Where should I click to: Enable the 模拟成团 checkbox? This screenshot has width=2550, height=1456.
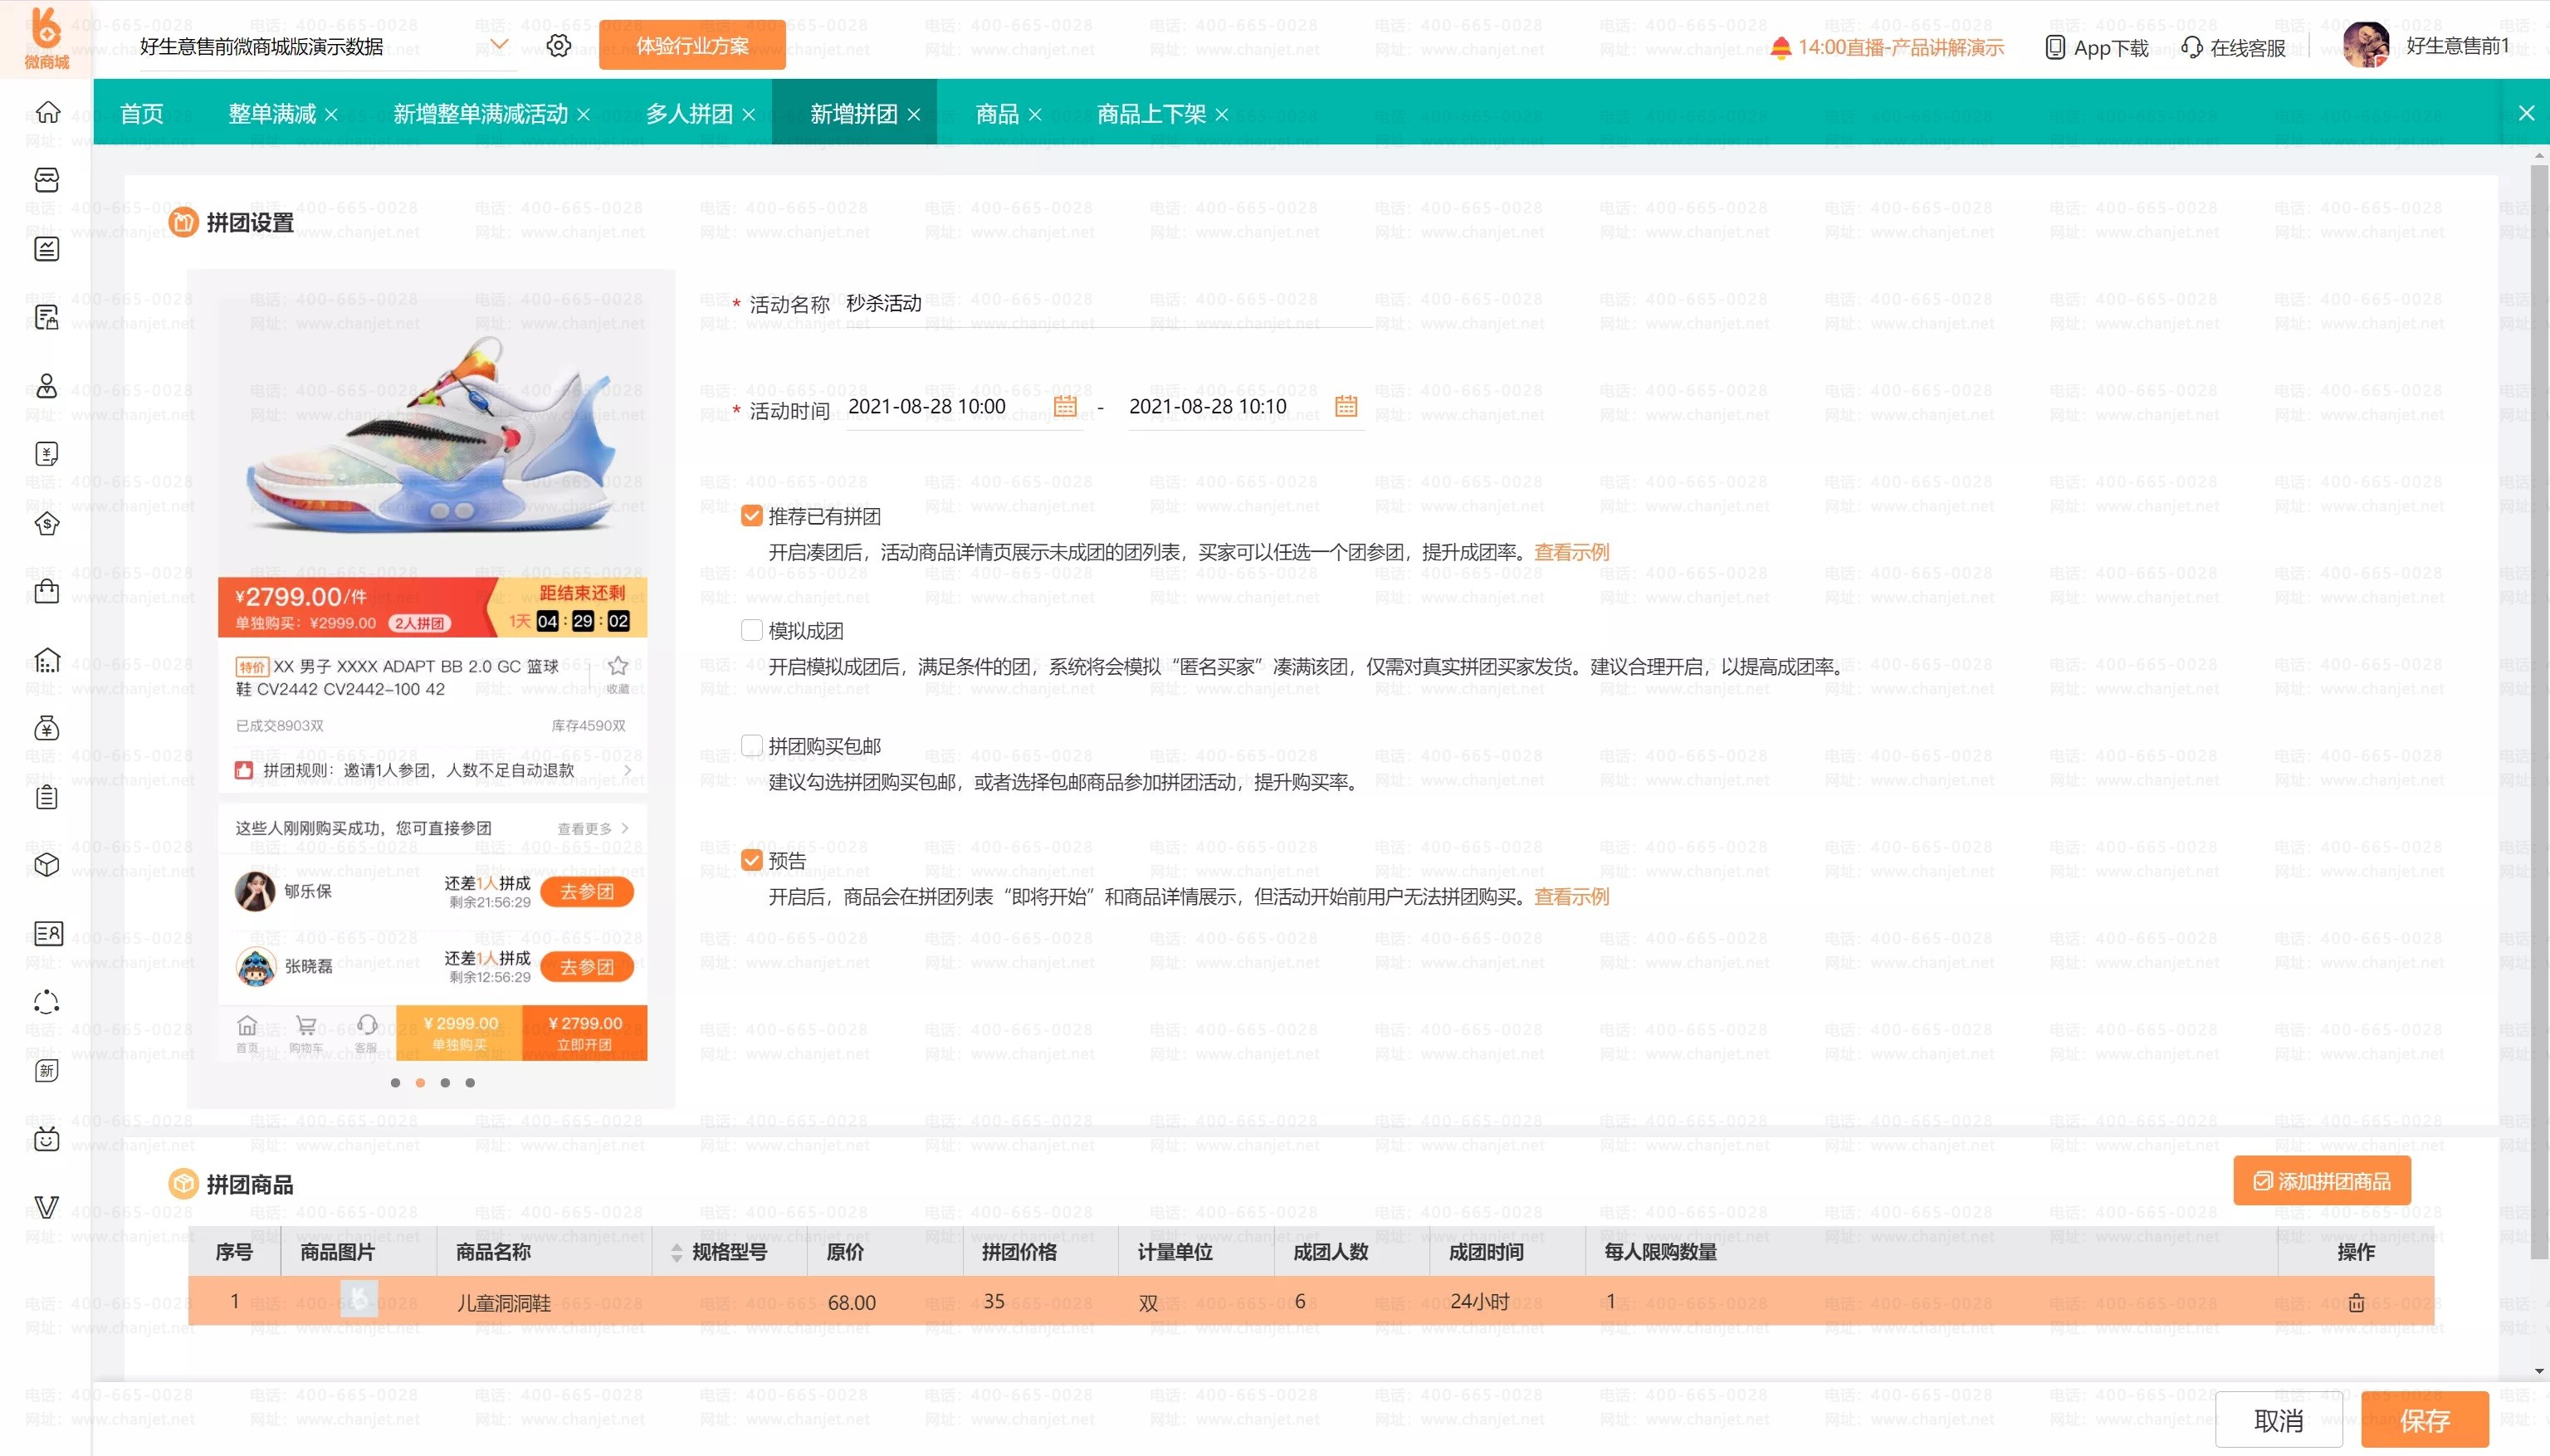tap(752, 631)
